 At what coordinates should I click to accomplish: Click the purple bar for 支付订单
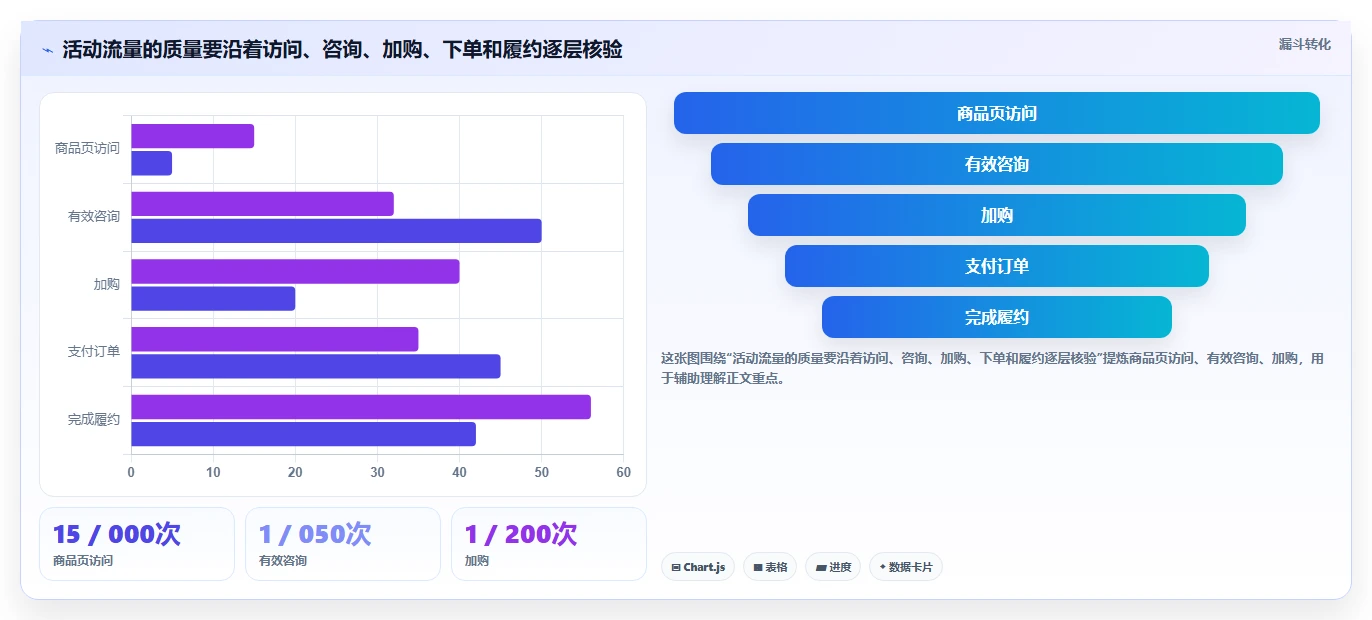275,339
